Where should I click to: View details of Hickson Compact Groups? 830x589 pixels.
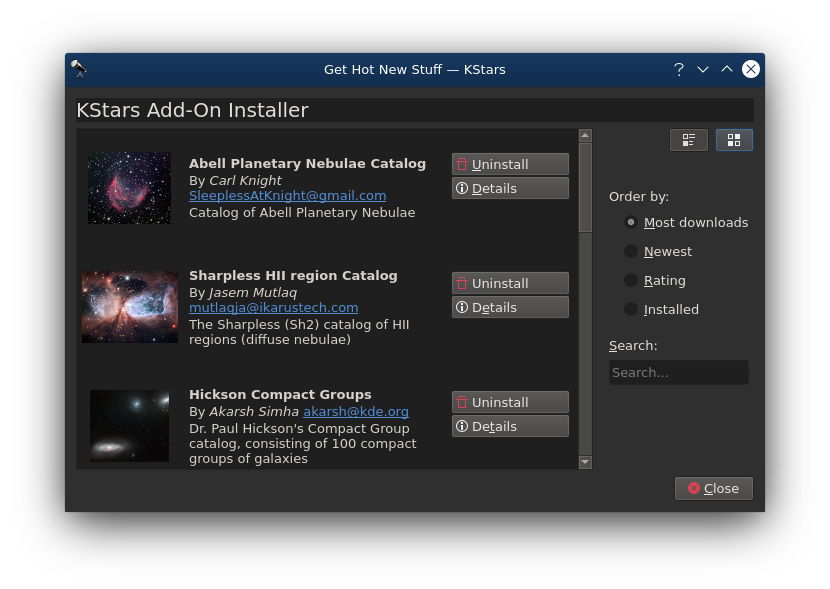[x=510, y=426]
